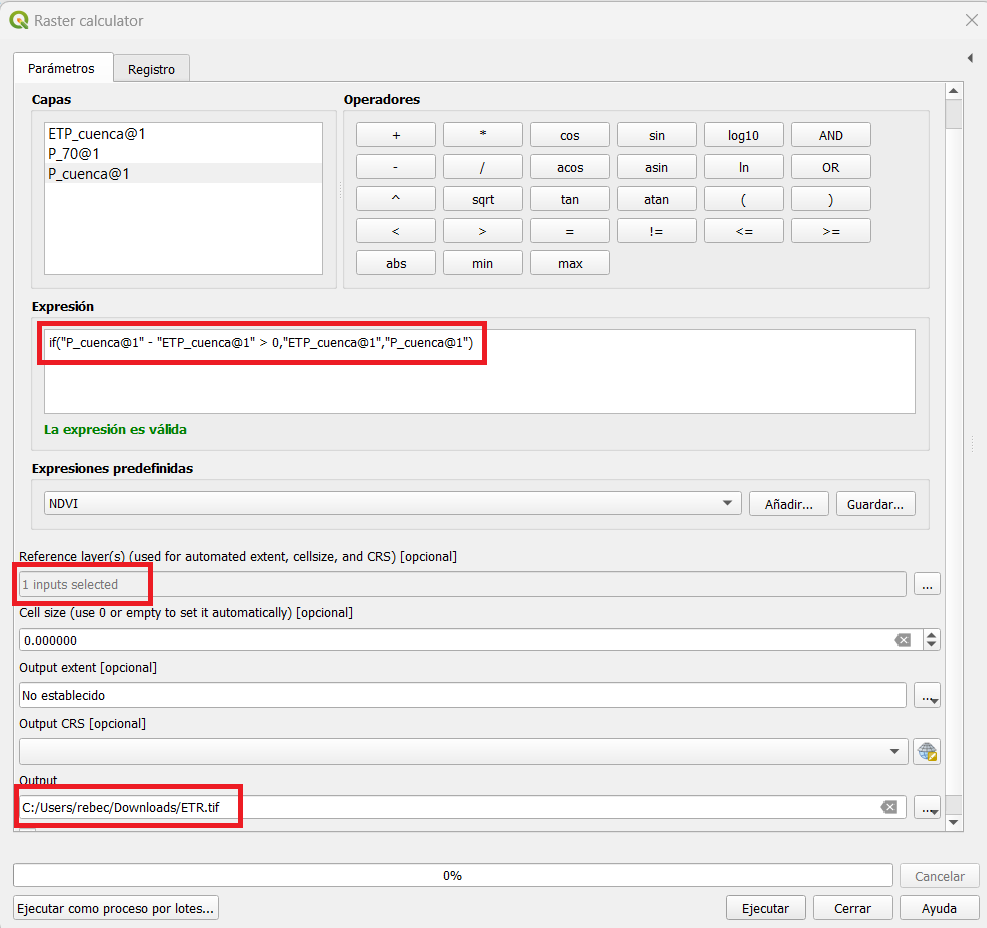Viewport: 987px width, 928px height.
Task: Click the AND operator button
Action: click(x=830, y=135)
